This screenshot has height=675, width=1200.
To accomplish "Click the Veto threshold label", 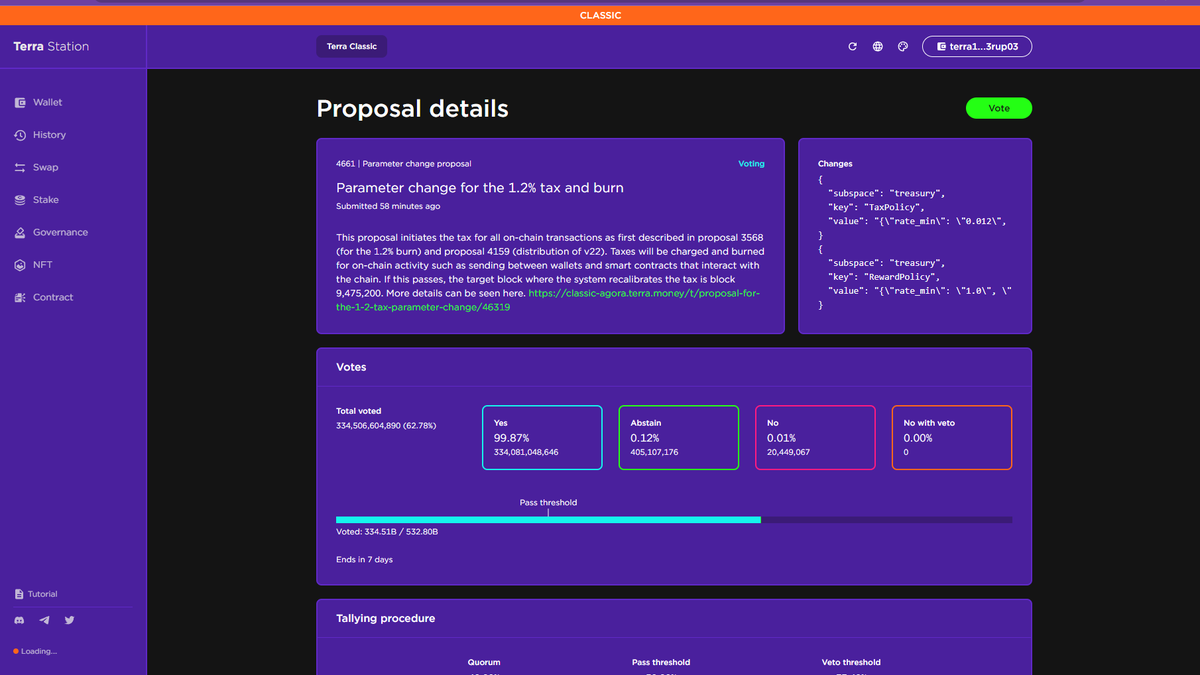I will pos(851,662).
